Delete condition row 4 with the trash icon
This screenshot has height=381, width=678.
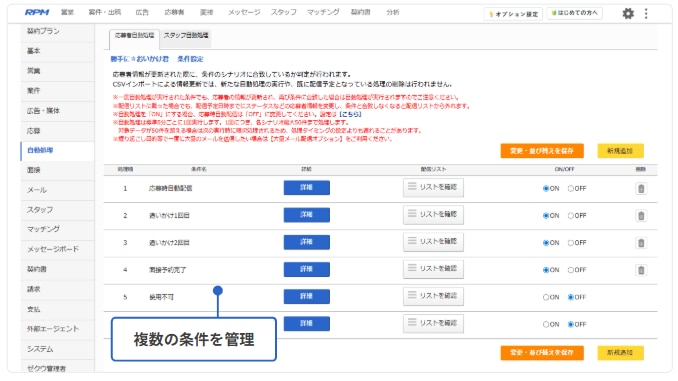click(641, 270)
